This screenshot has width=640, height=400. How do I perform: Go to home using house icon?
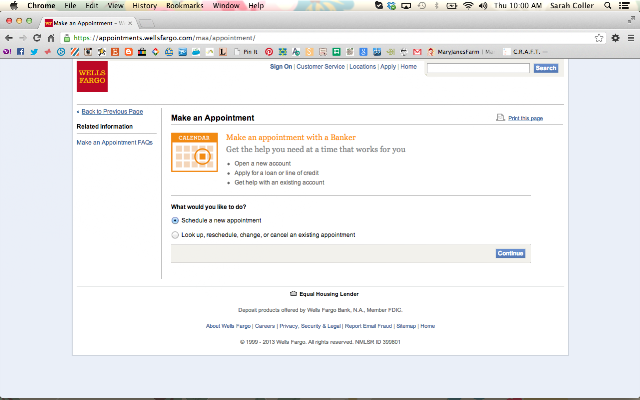51,38
